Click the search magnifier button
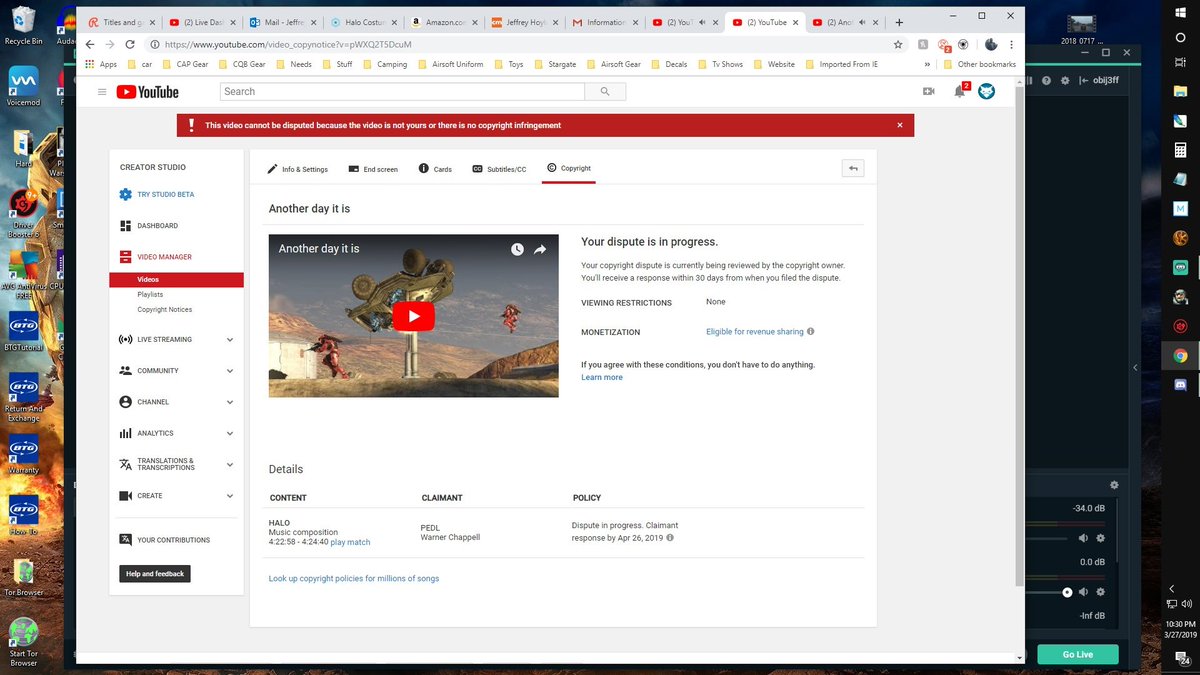The image size is (1200, 675). point(605,91)
